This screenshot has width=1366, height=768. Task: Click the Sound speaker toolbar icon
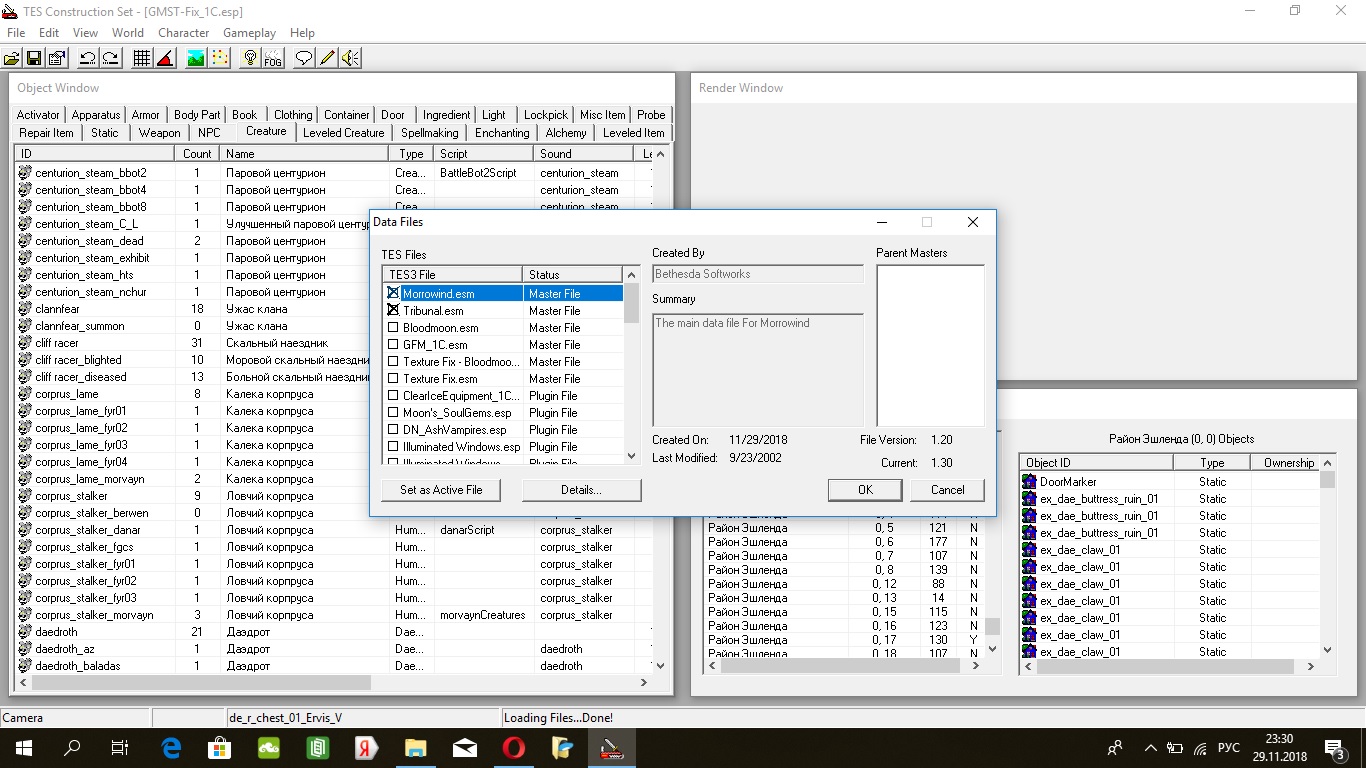pos(350,58)
